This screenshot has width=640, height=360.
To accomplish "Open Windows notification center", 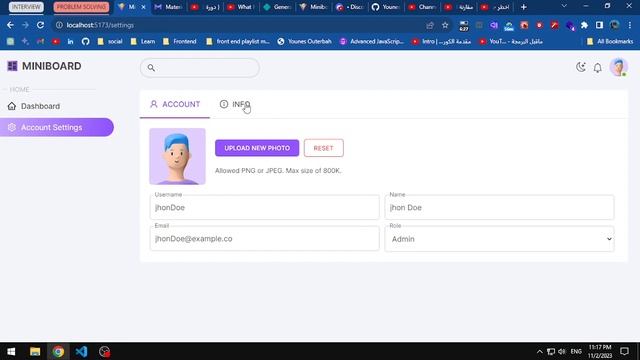I will pyautogui.click(x=624, y=351).
